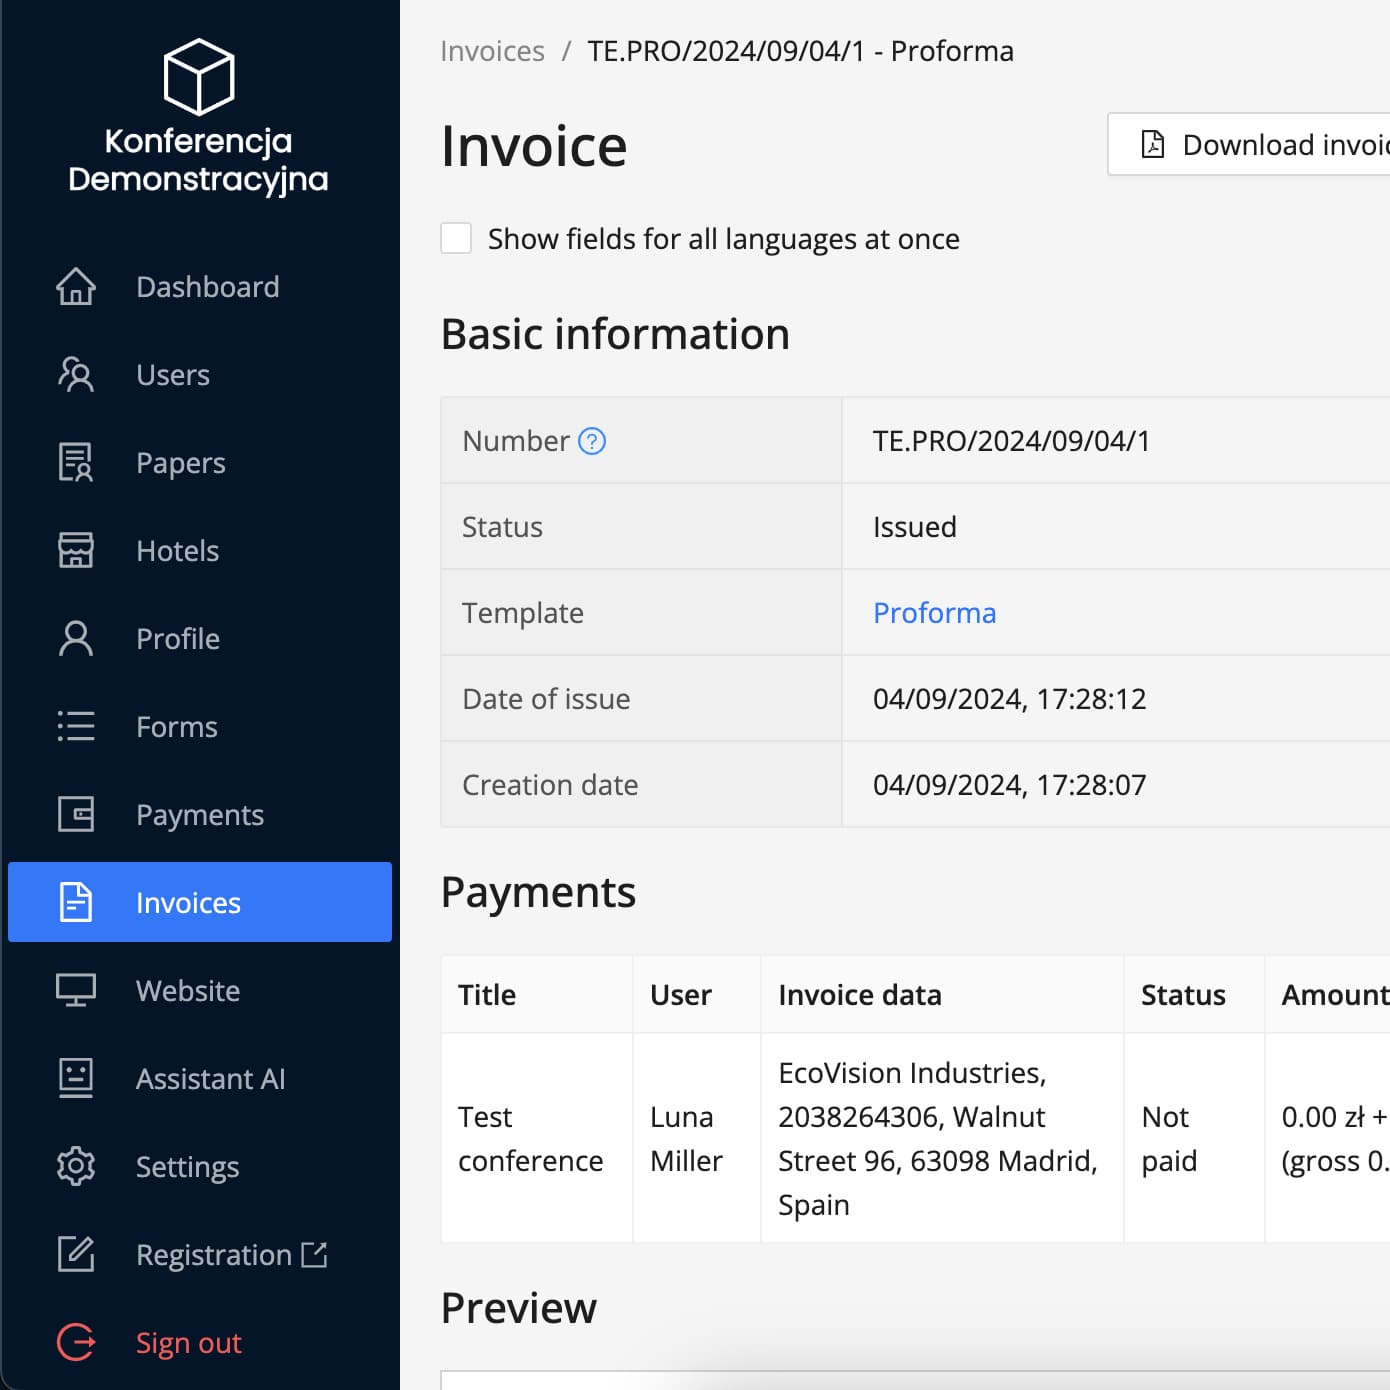Click the external link icon beside Registration
This screenshot has width=1390, height=1390.
314,1254
